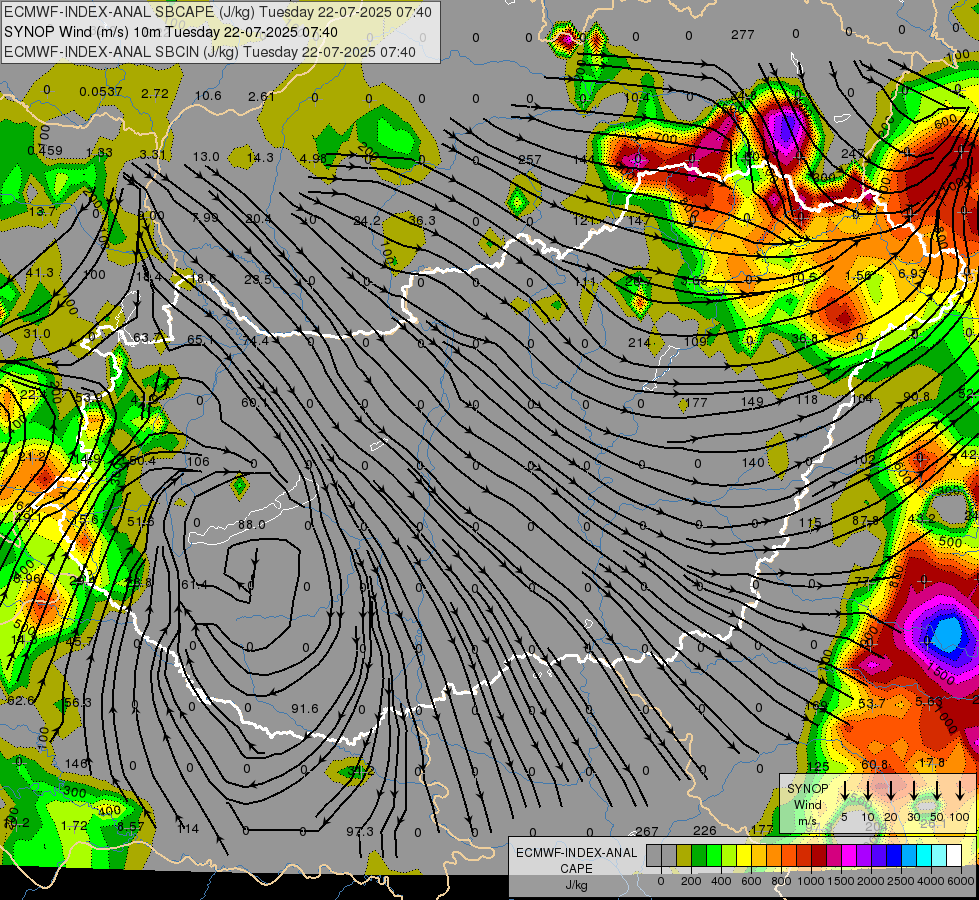
Task: Click the 226 map value
Action: point(705,830)
